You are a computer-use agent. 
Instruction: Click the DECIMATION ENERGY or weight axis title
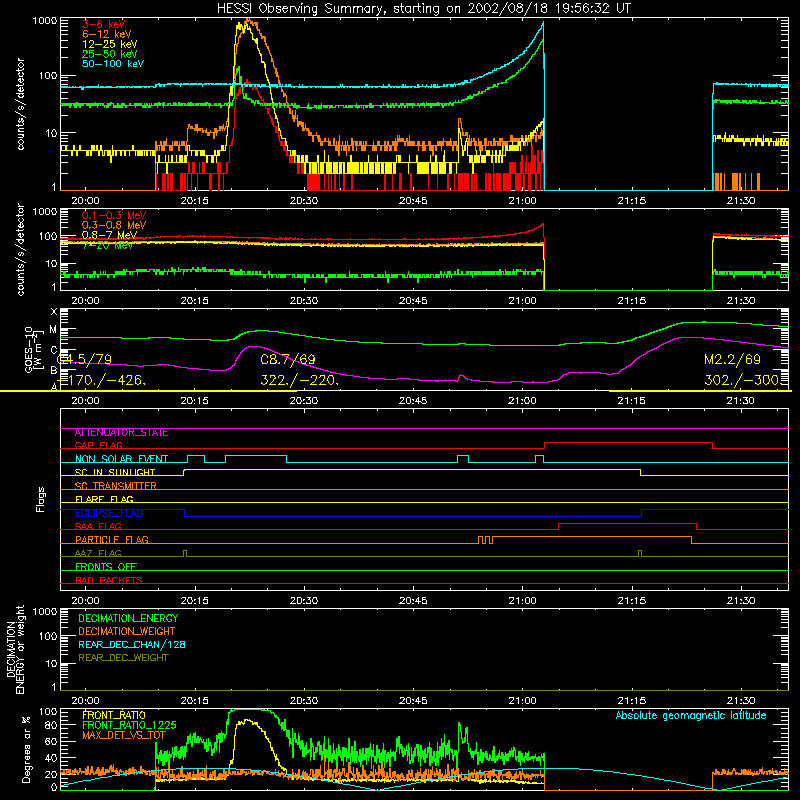tap(15, 649)
